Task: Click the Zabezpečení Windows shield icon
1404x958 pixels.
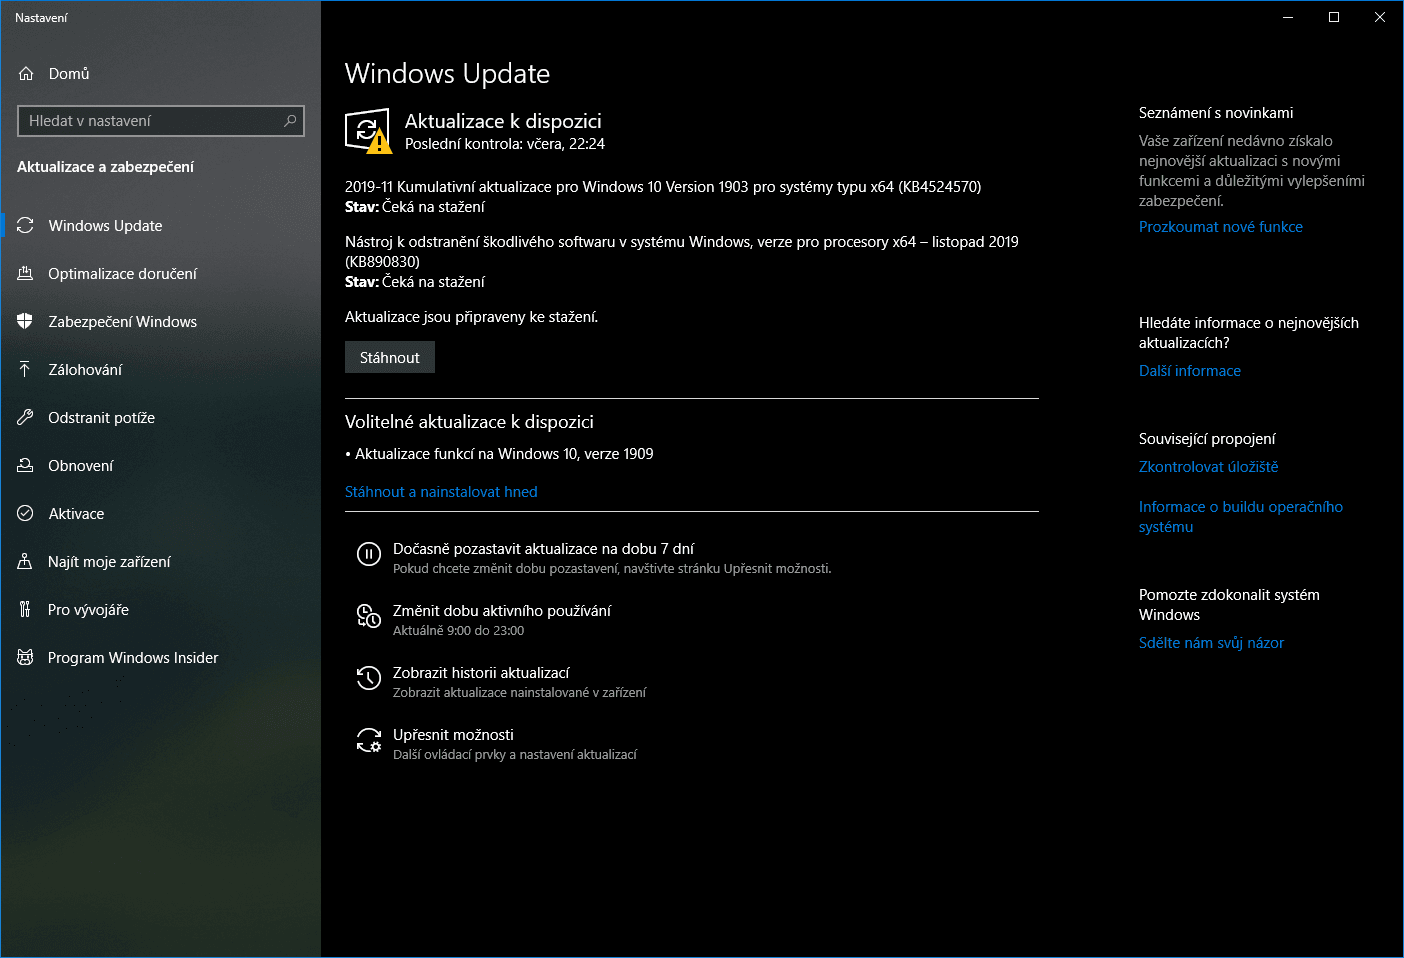Action: pos(25,322)
